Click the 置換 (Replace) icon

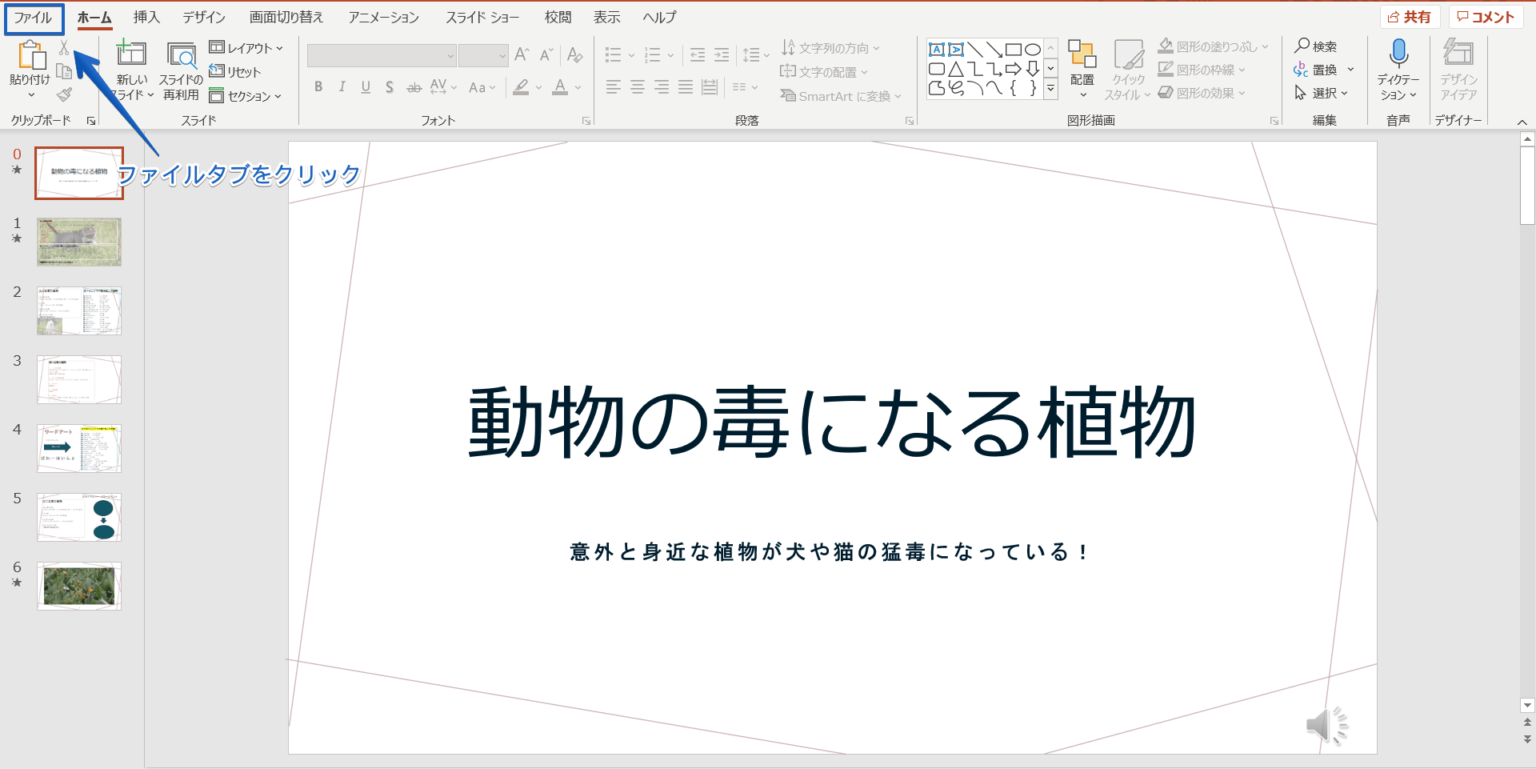pos(1322,69)
